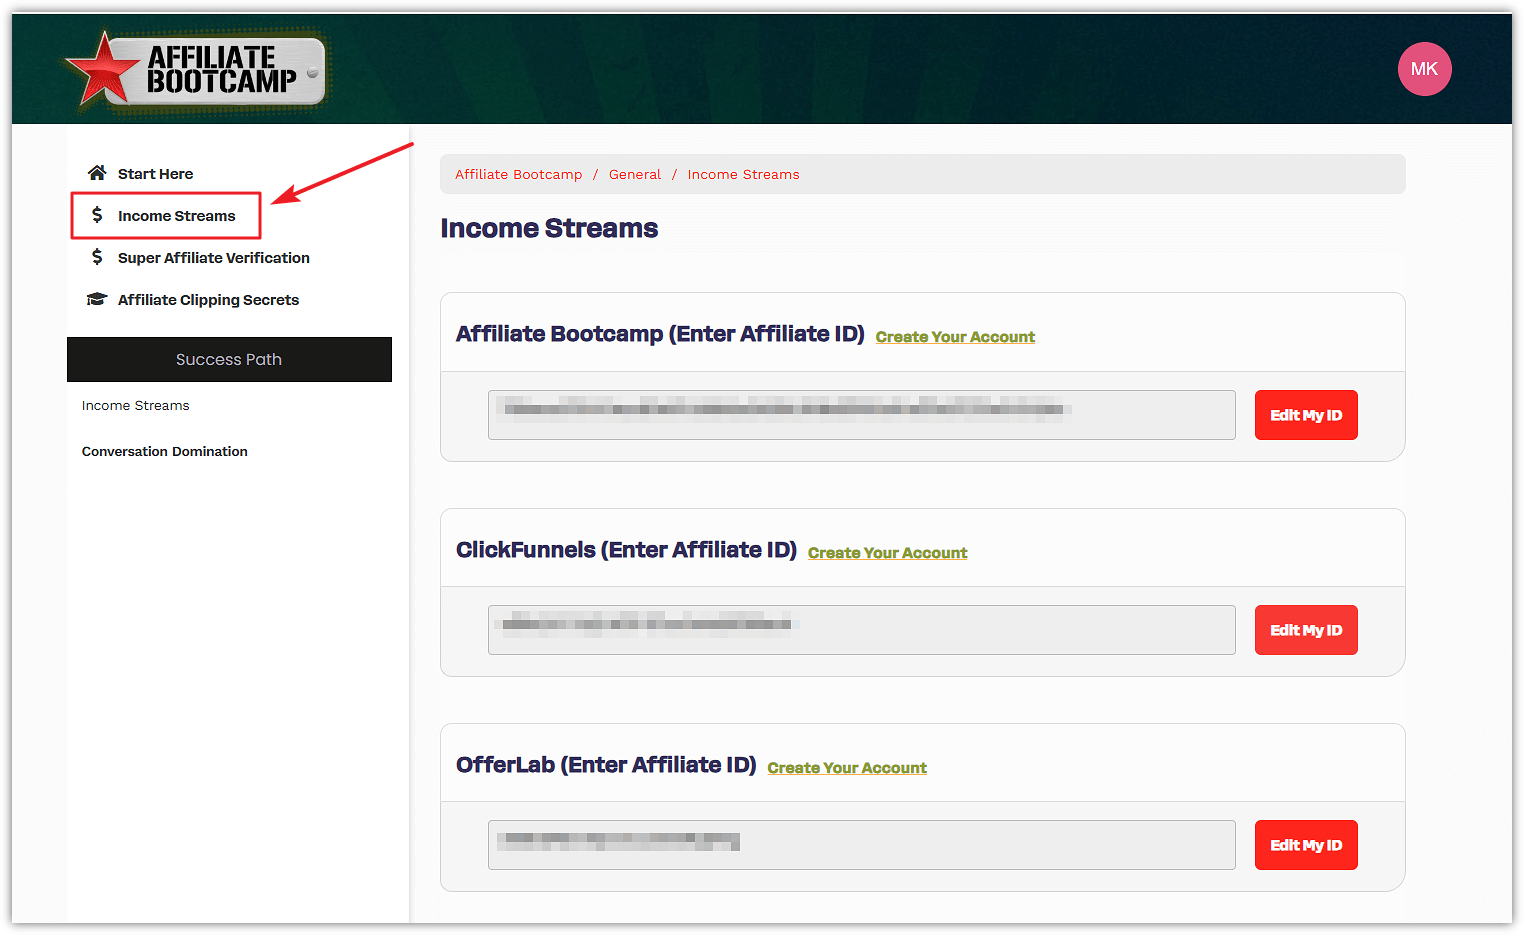Open Super Affiliate Verification

tap(213, 258)
